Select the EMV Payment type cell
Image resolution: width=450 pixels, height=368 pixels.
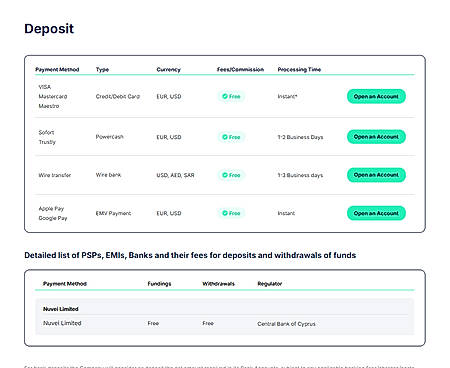click(113, 213)
